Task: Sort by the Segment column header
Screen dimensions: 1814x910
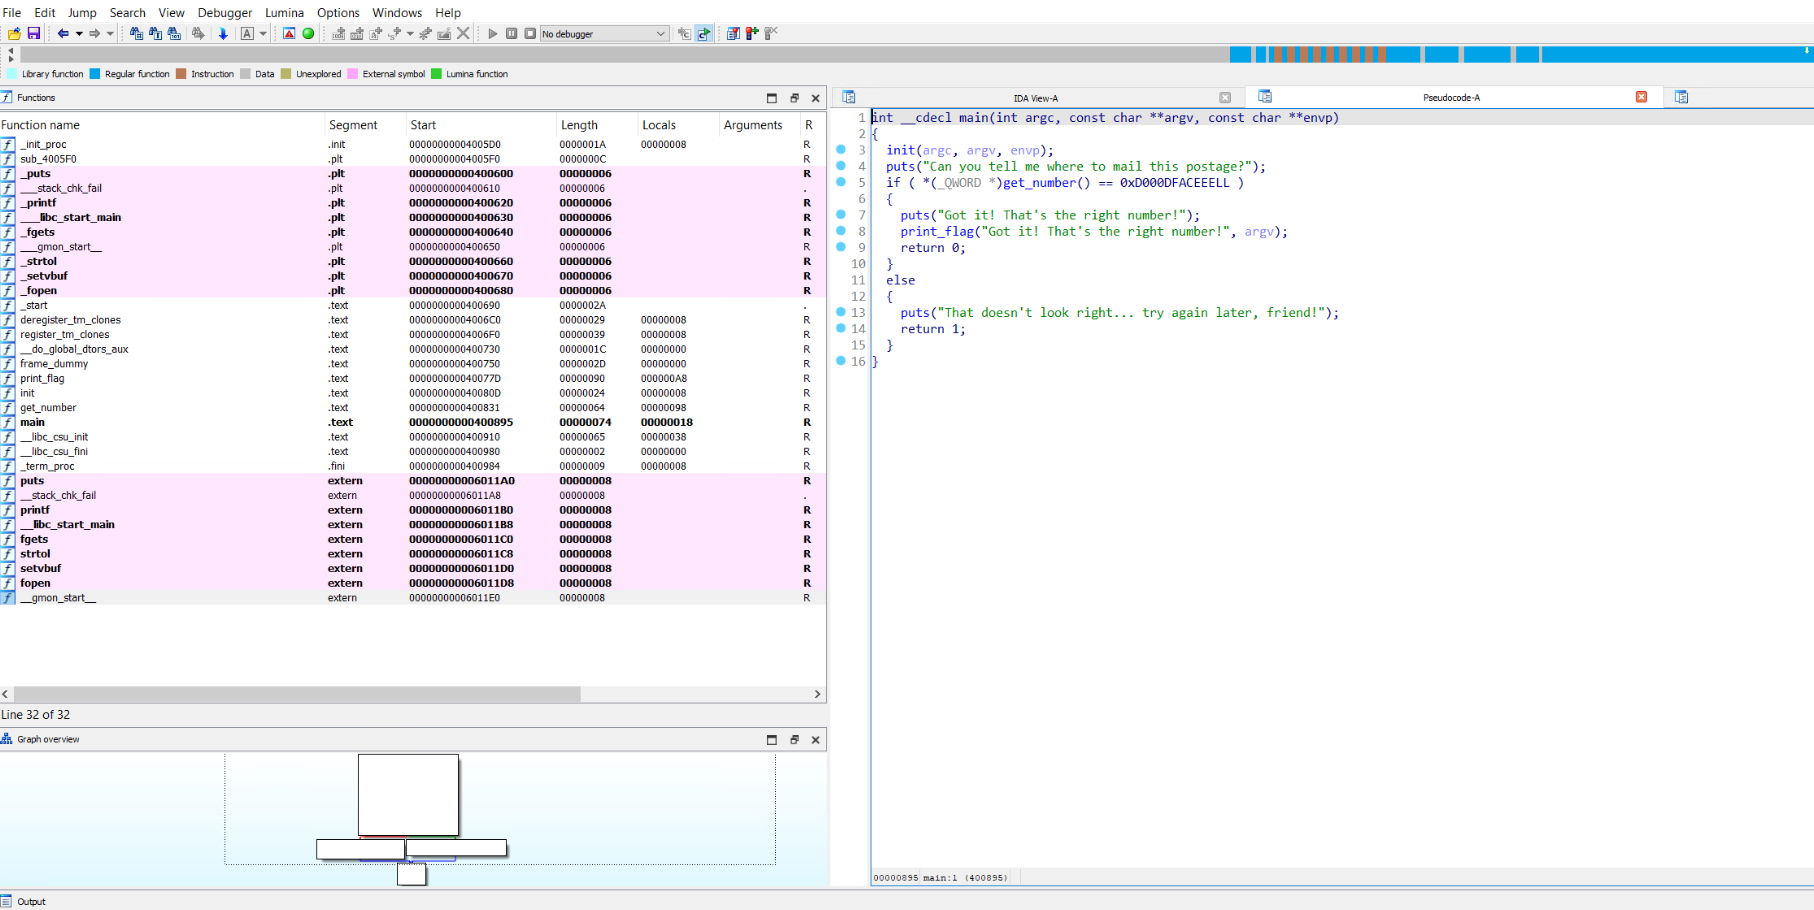Action: click(365, 125)
